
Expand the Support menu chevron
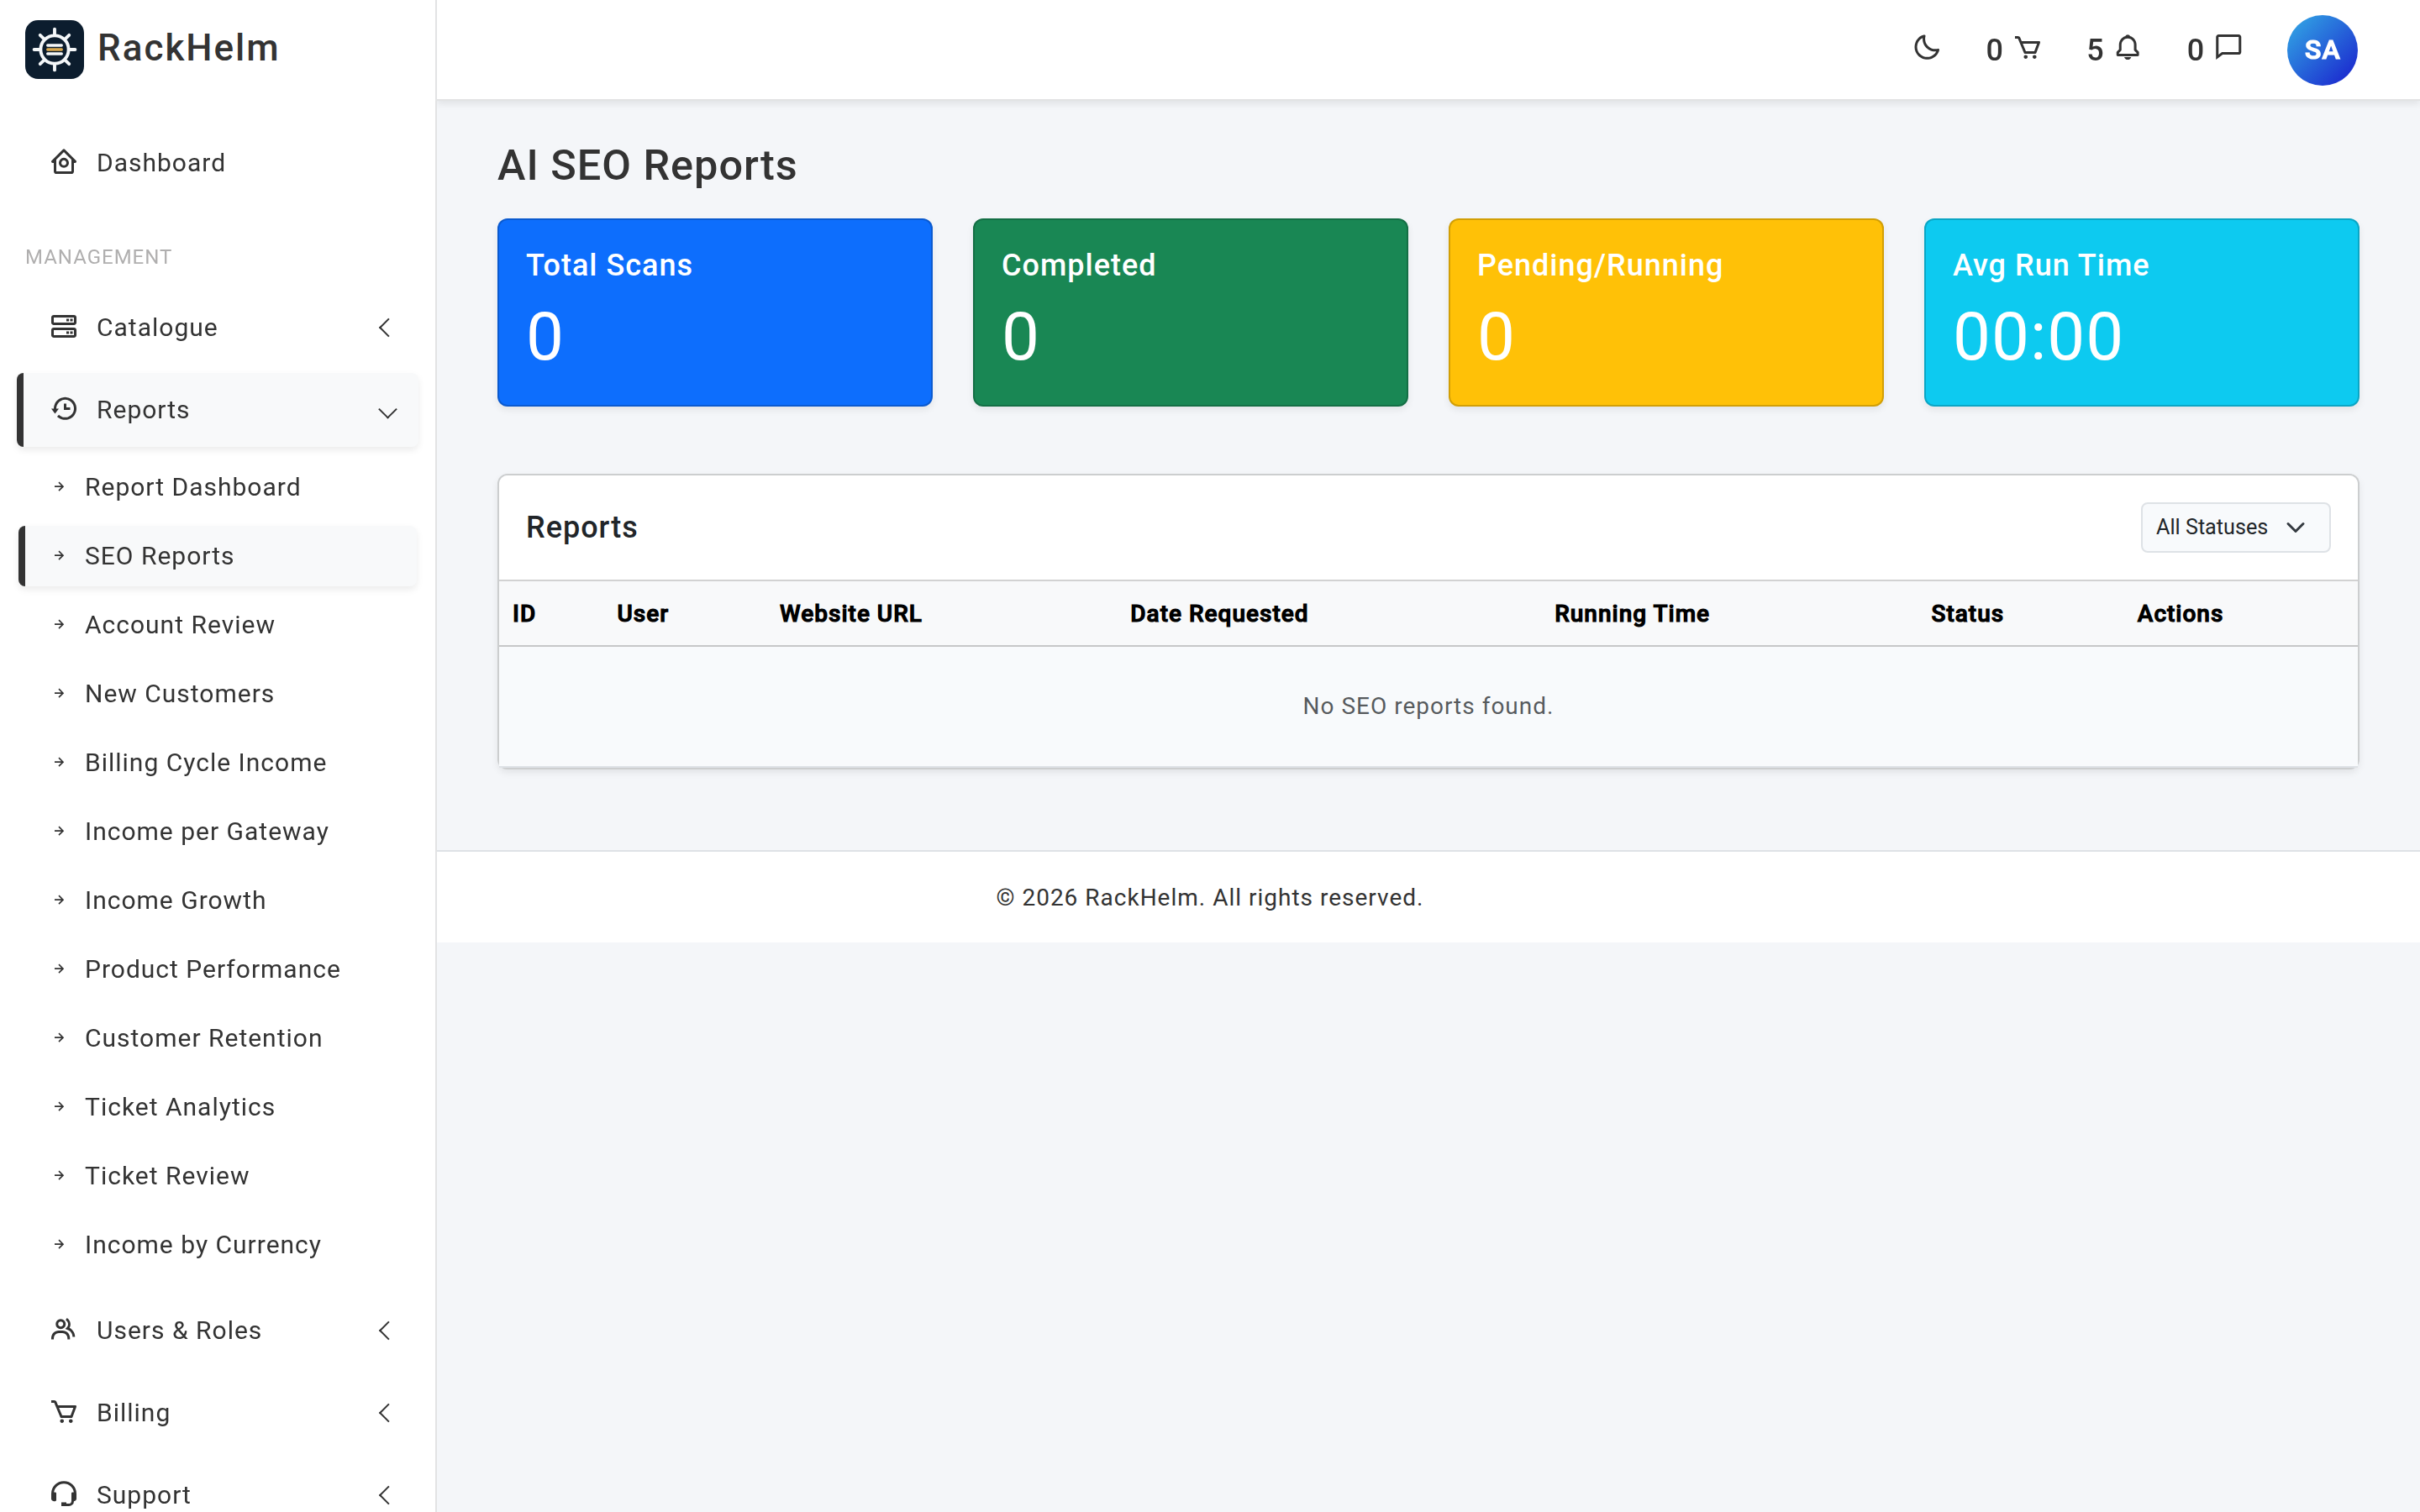tap(385, 1494)
